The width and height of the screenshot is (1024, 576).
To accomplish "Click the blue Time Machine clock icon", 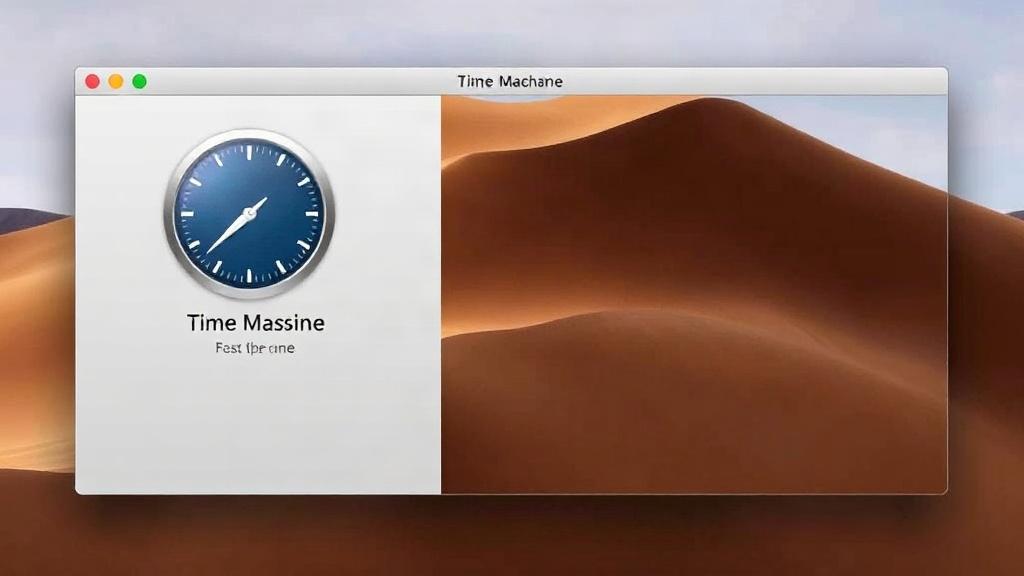I will (249, 214).
